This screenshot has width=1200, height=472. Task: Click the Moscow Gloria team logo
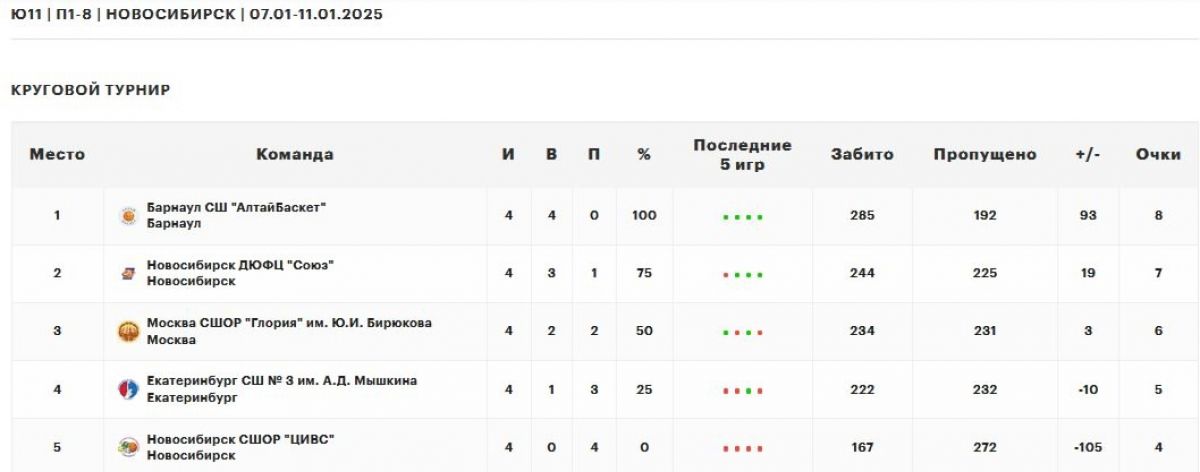click(128, 331)
